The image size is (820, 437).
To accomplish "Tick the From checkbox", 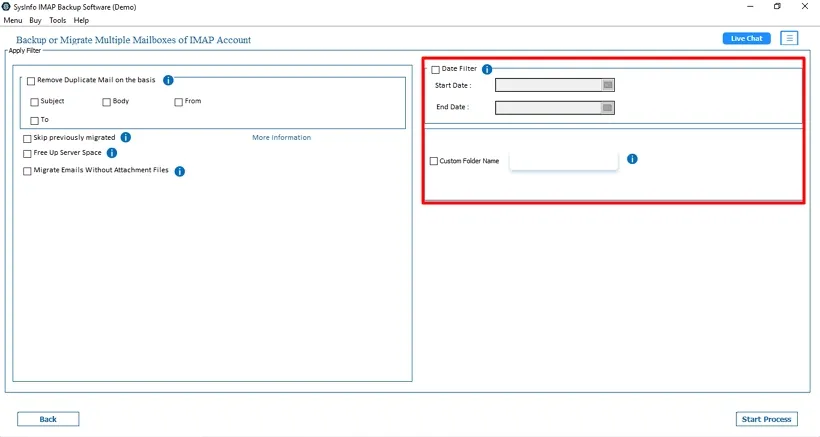I will point(179,102).
